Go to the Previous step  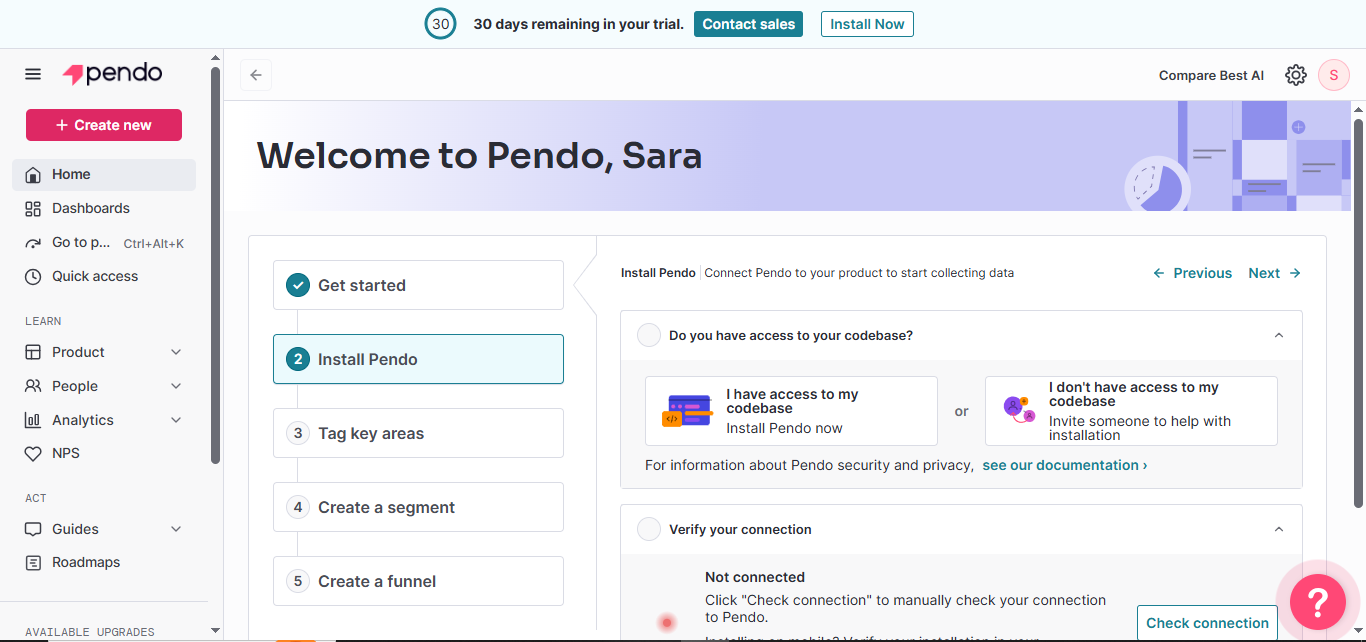[1192, 273]
